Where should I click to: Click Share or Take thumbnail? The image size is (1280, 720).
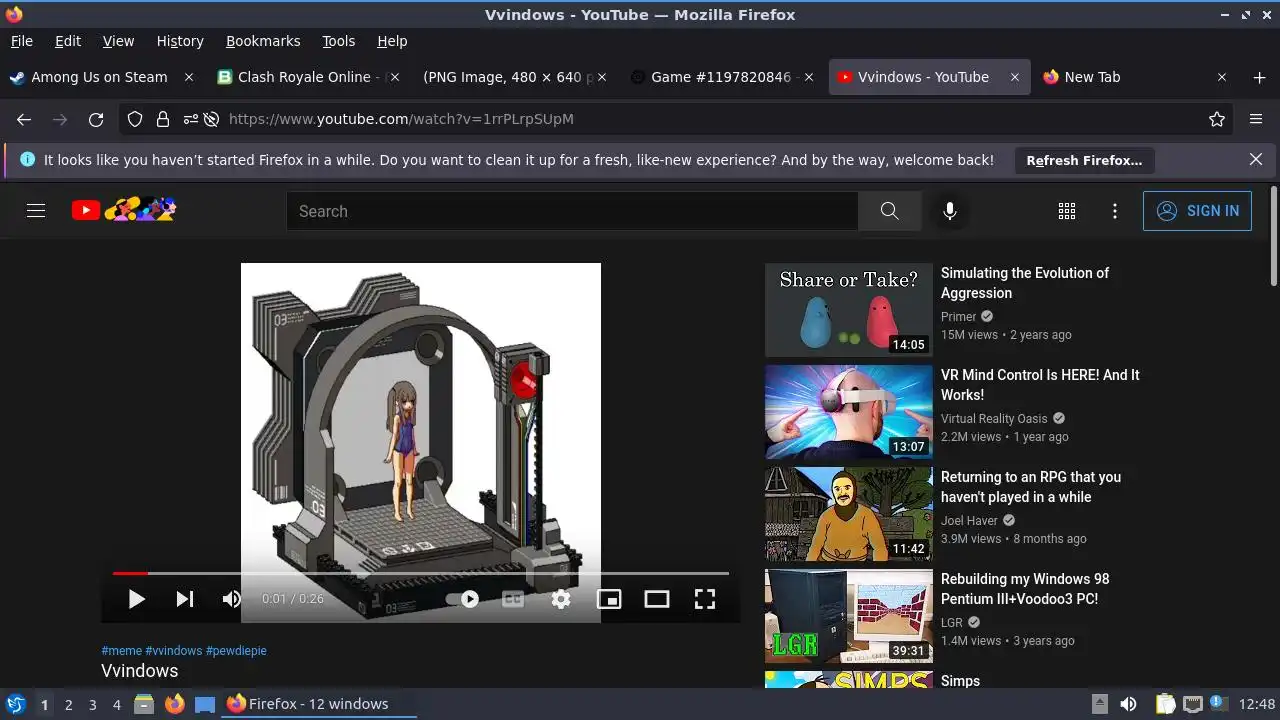(x=849, y=310)
